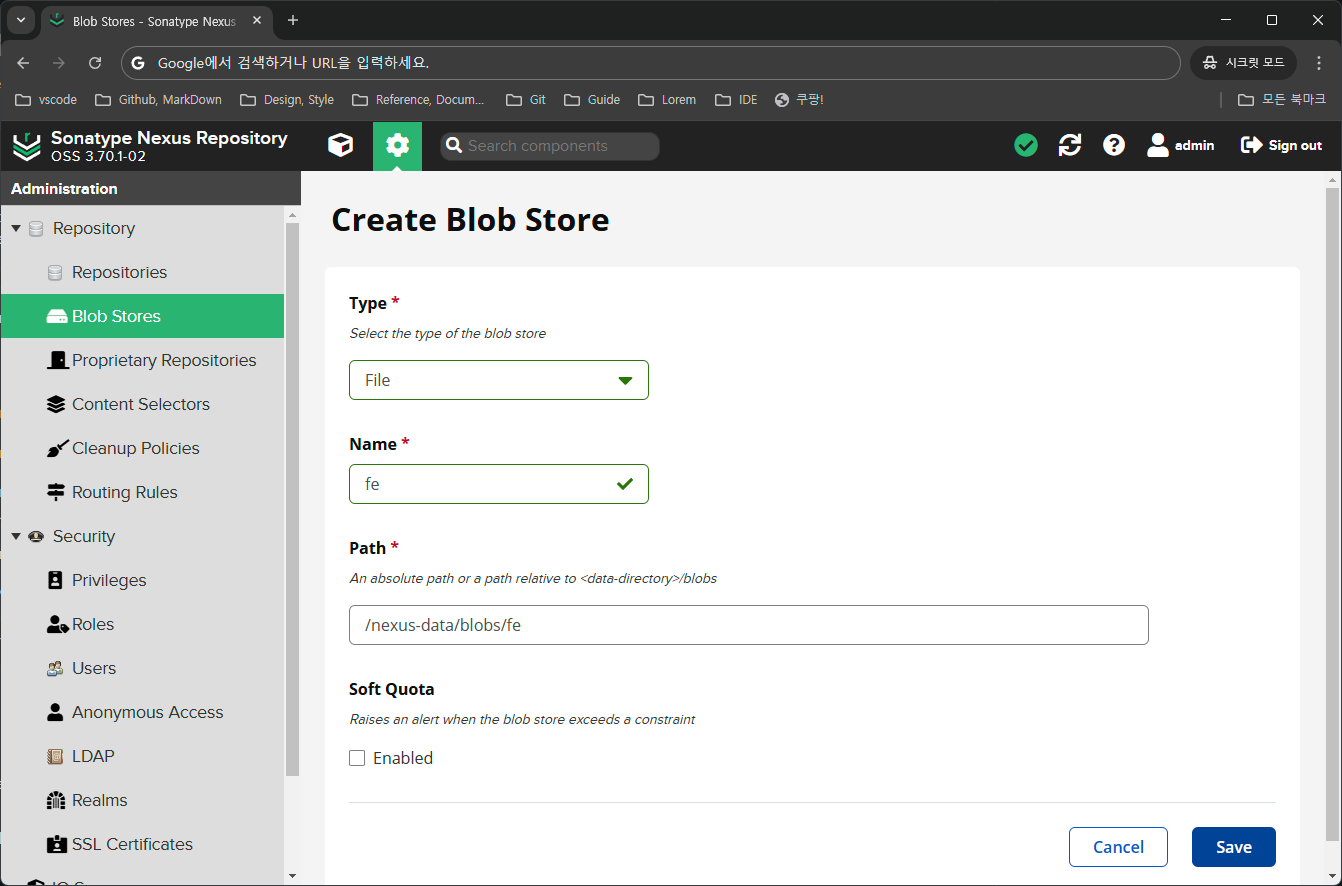
Task: Open Privileges under Security
Action: point(142,580)
